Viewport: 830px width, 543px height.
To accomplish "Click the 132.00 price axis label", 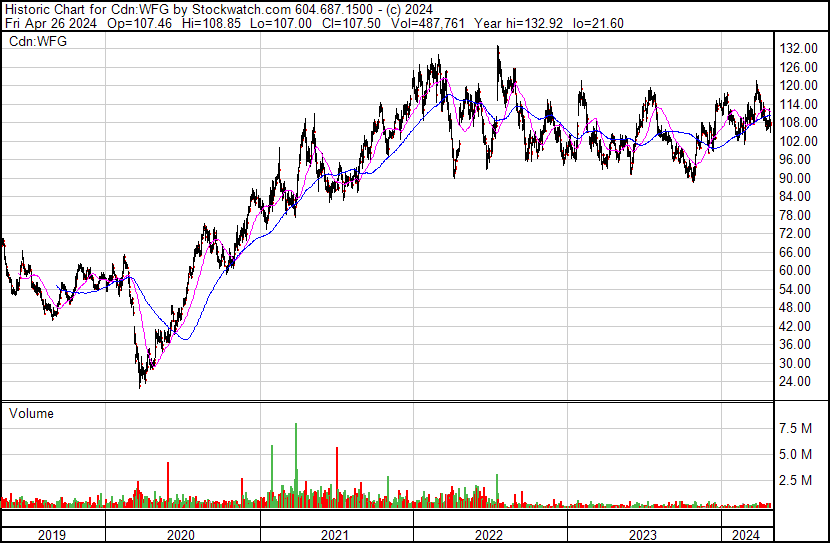I will coord(800,48).
